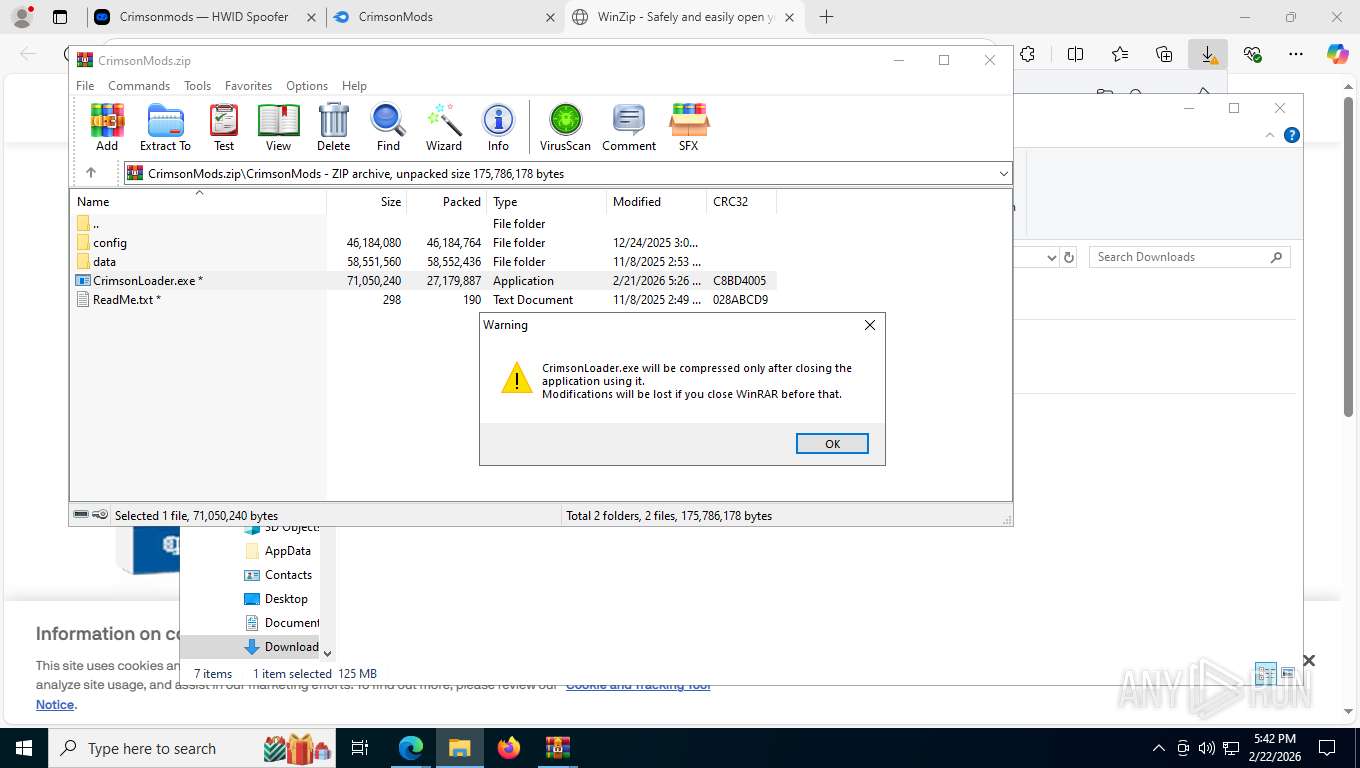Run the Test archive tool
Viewport: 1360px width, 768px height.
click(x=224, y=127)
